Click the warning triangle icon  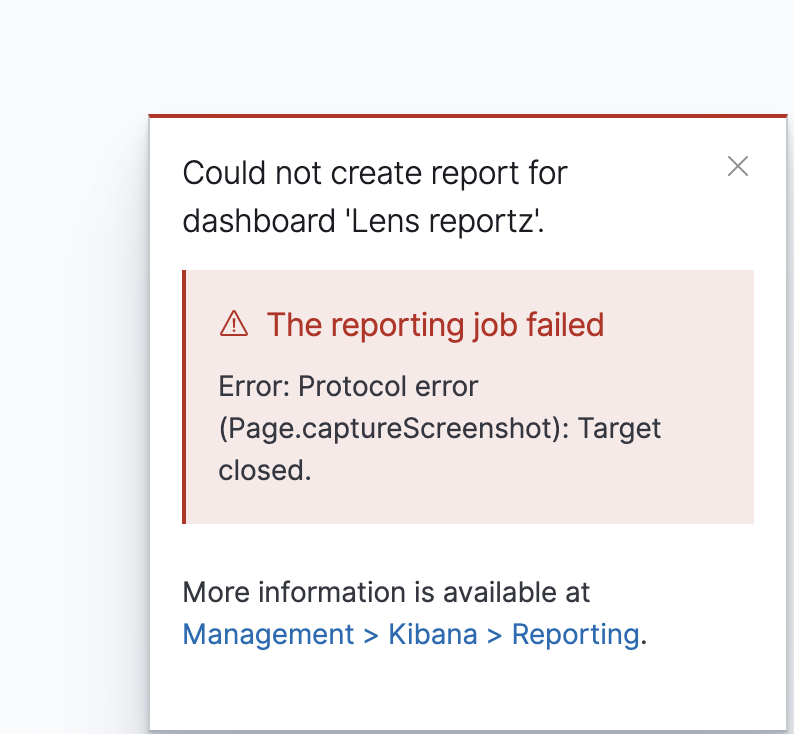tap(234, 324)
